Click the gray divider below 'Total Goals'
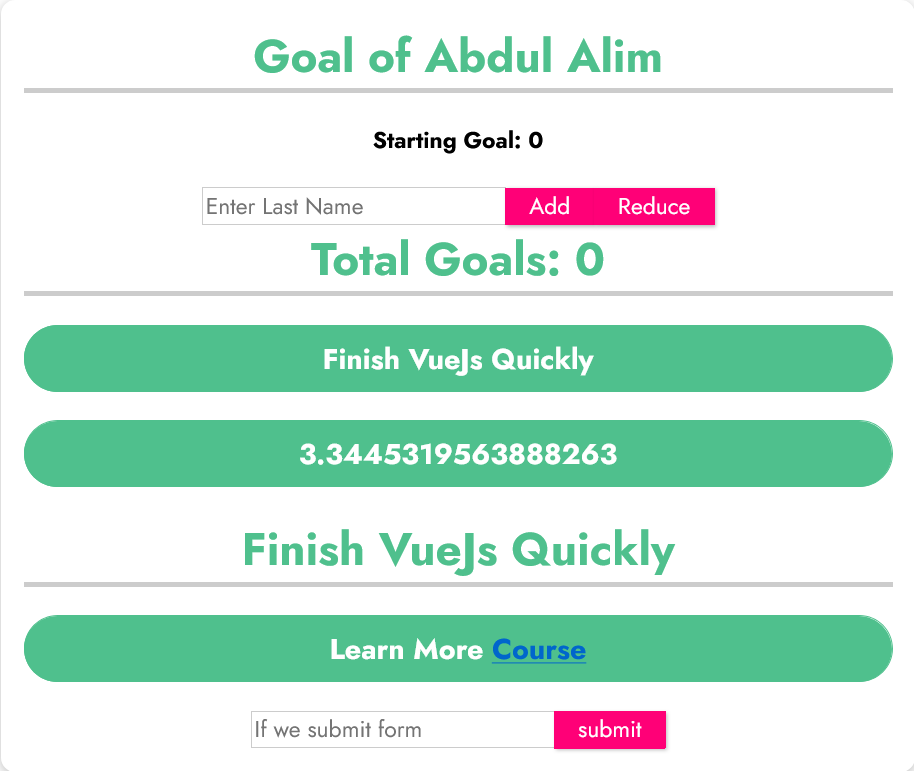914x771 pixels. click(x=458, y=293)
